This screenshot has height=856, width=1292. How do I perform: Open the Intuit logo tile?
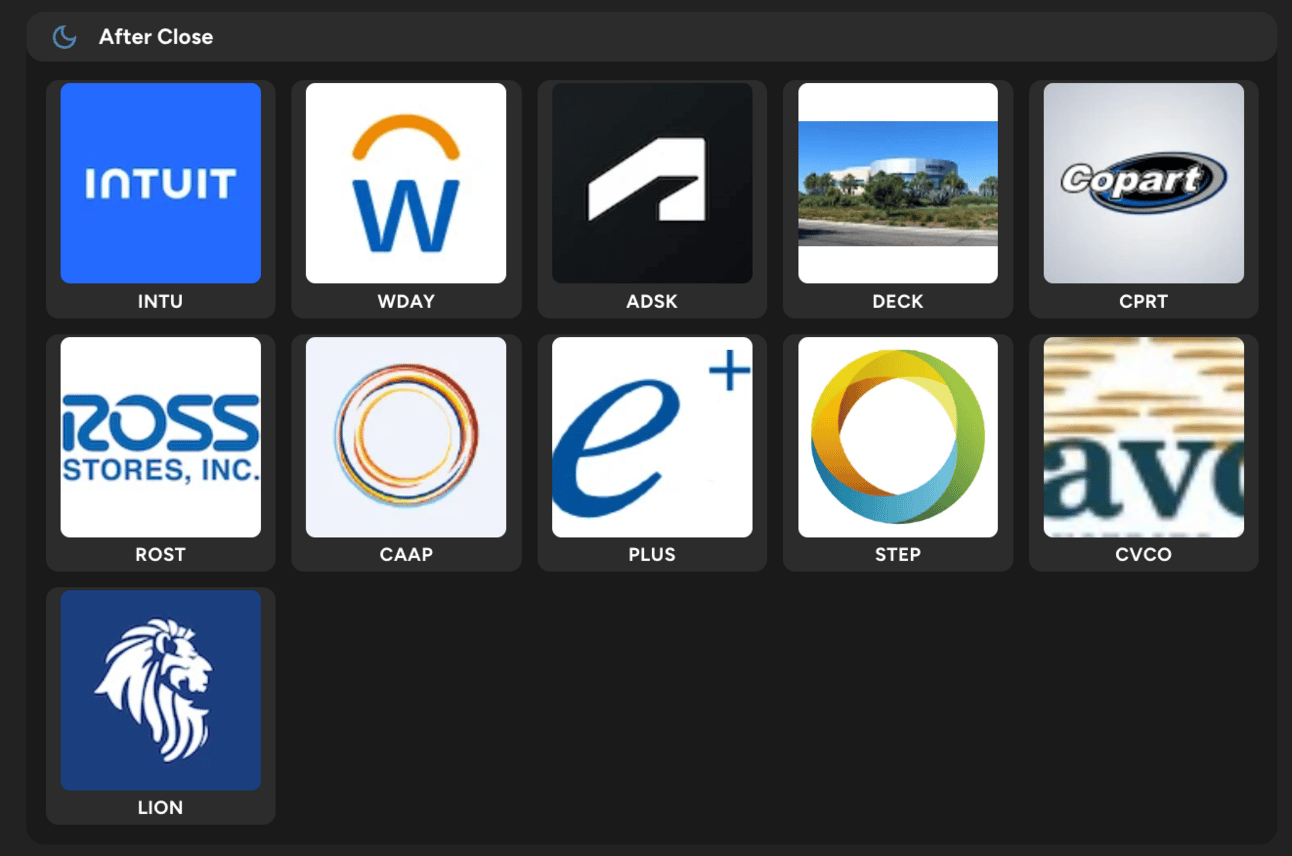click(161, 183)
